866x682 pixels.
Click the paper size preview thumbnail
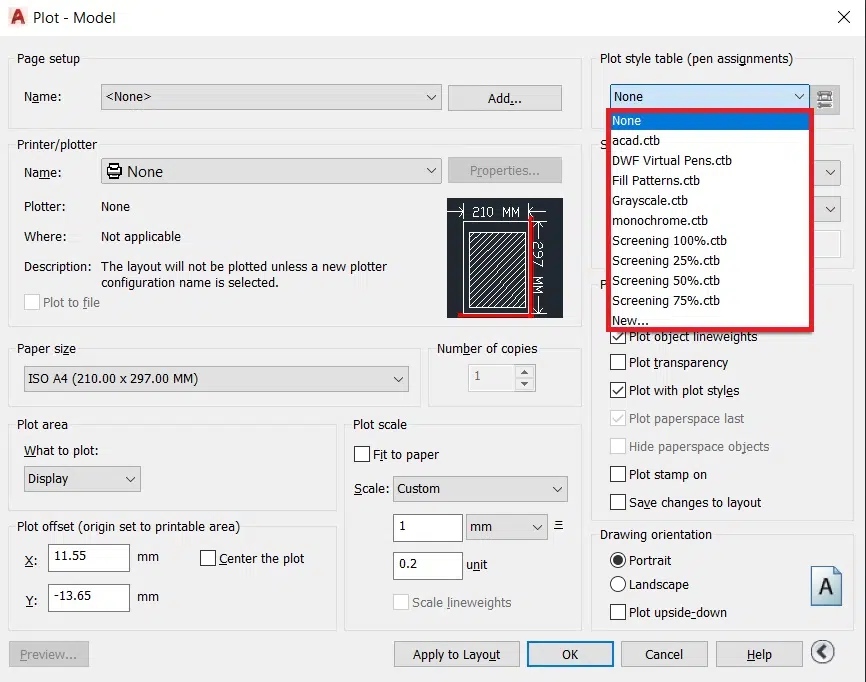[504, 258]
